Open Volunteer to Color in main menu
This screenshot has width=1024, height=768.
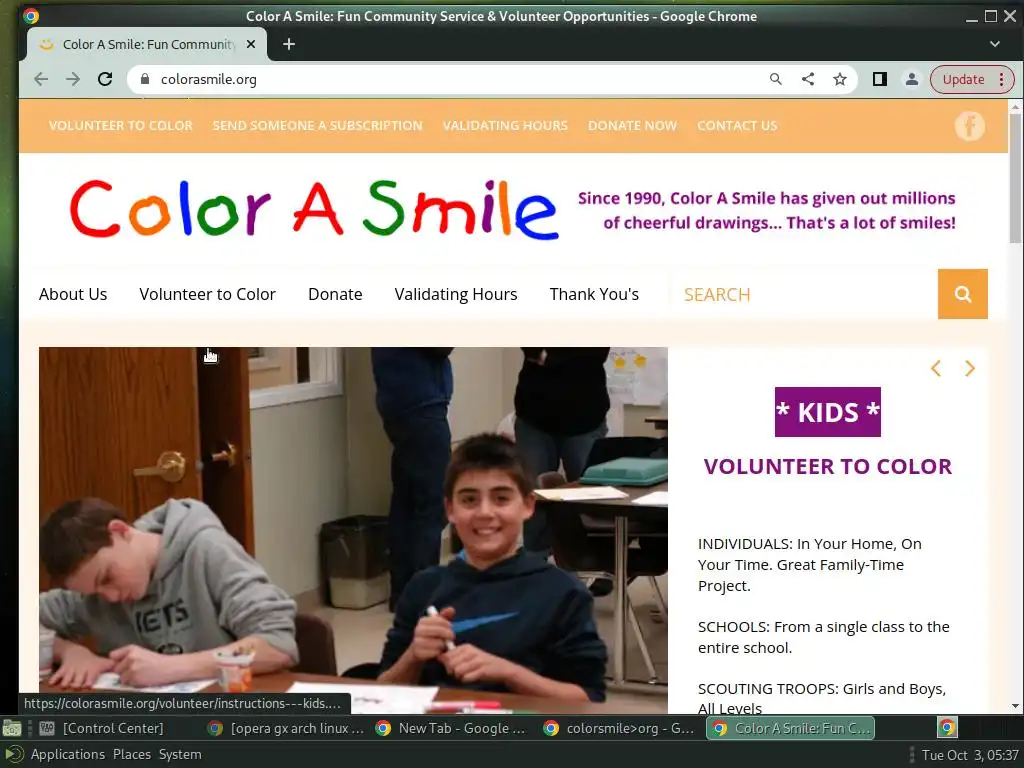[x=208, y=295]
